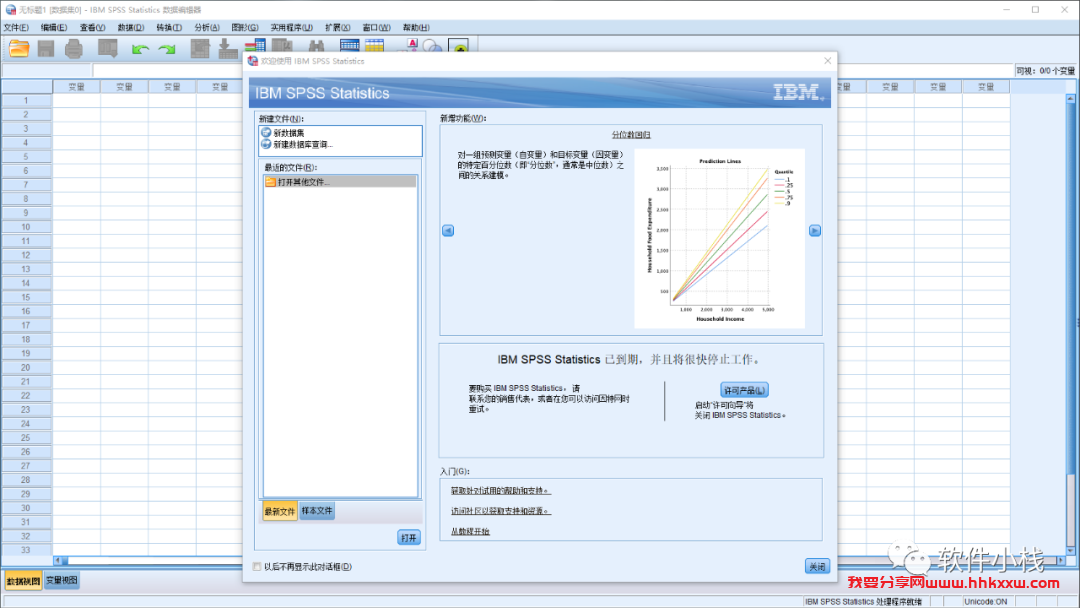Click the Print toolbar icon

tap(74, 48)
